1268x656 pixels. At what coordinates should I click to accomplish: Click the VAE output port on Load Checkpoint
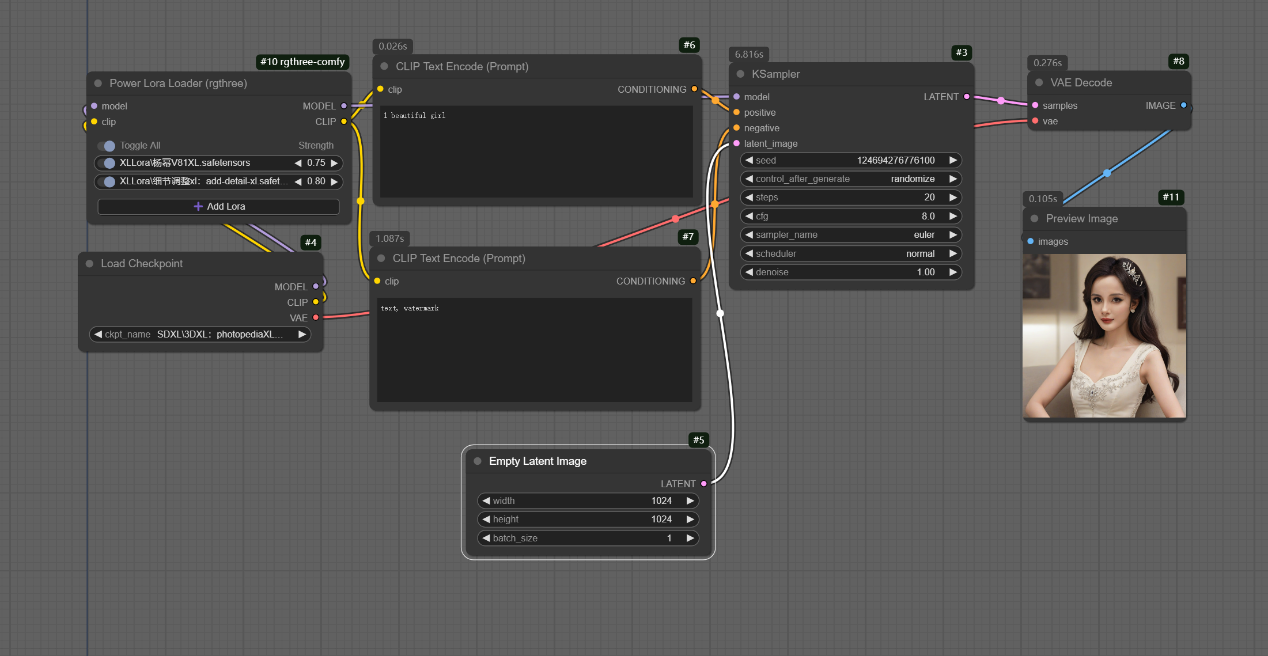(316, 317)
